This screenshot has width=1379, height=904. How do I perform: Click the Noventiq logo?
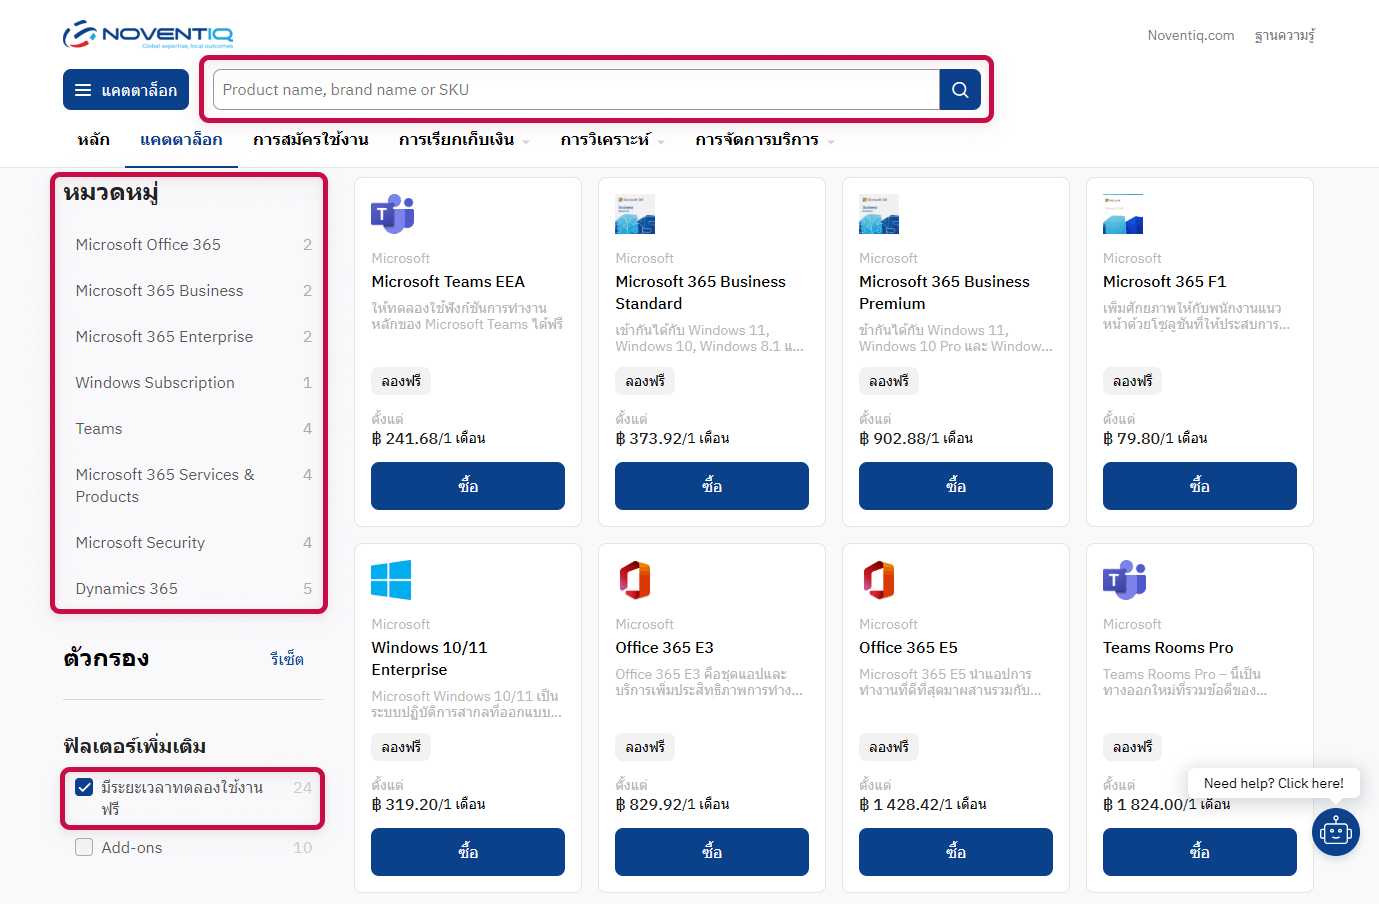point(148,35)
